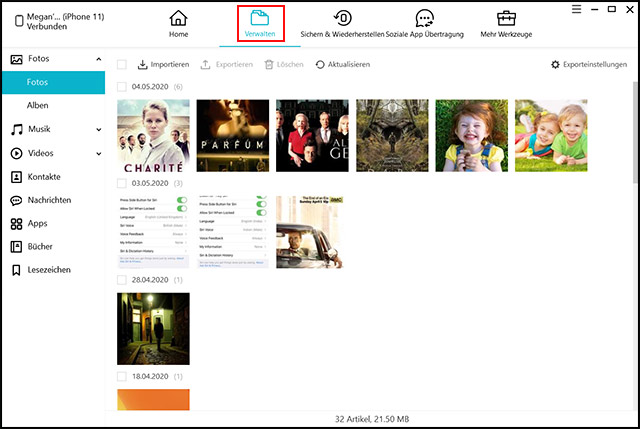640x429 pixels.
Task: Click the Home house icon
Action: tap(178, 18)
